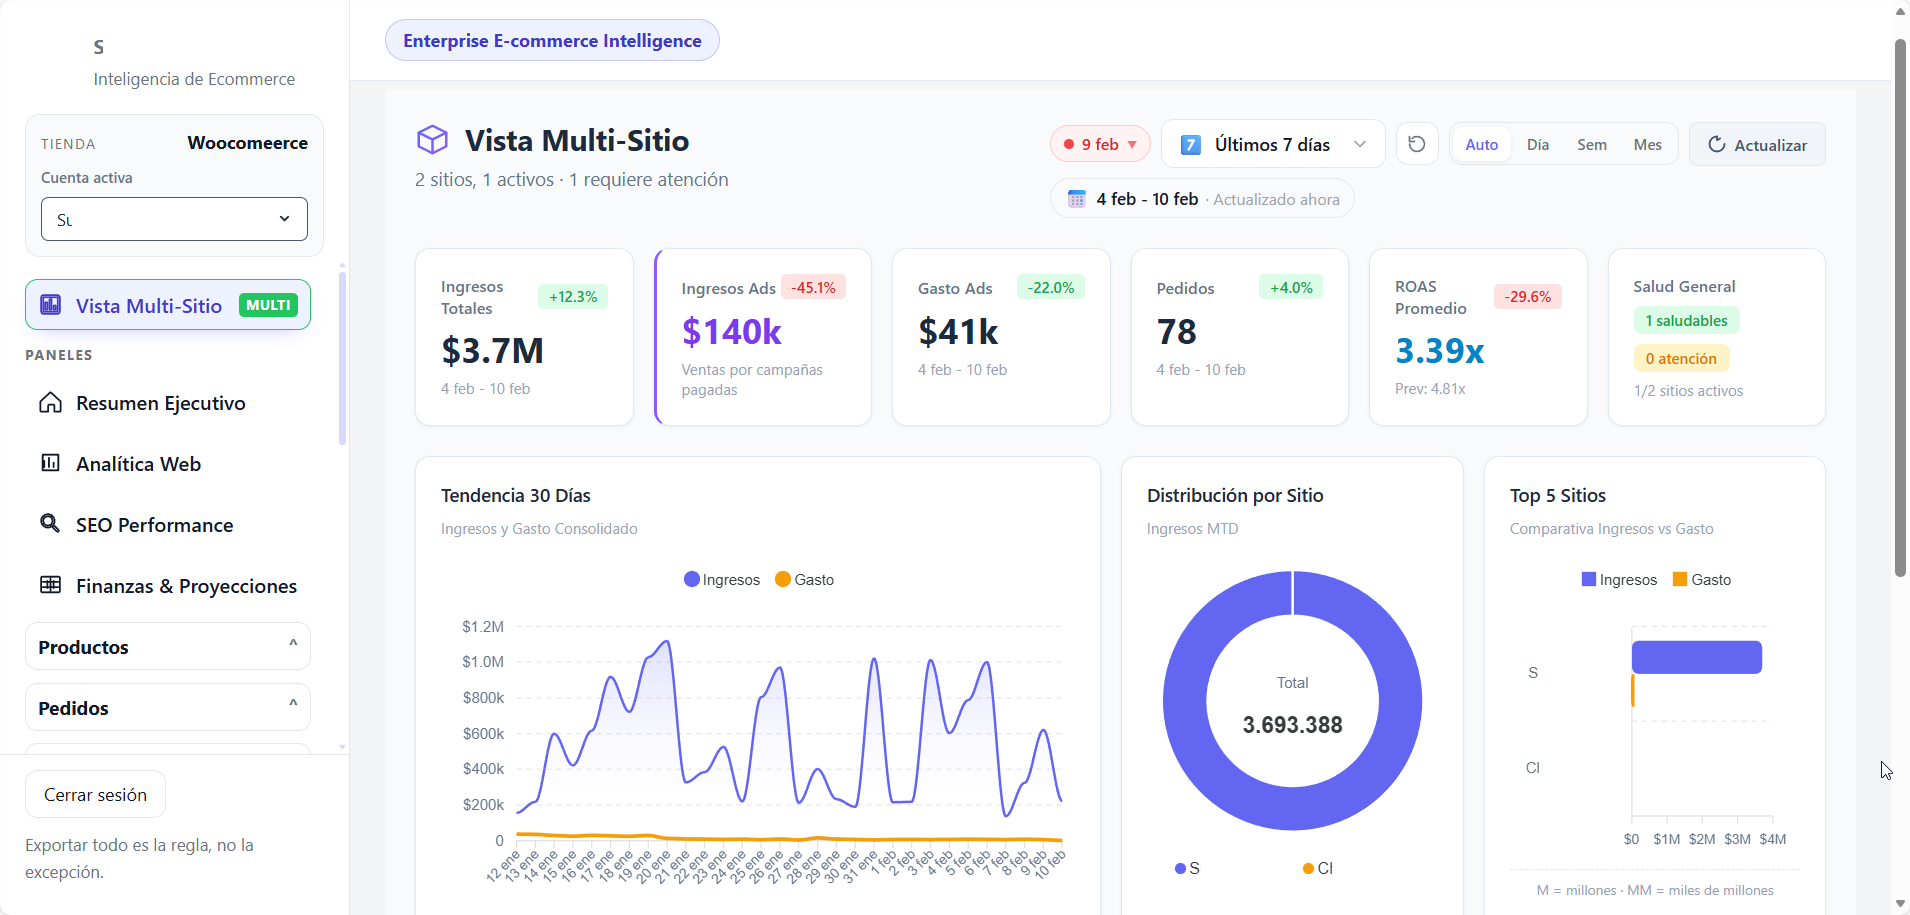1910x915 pixels.
Task: Click the SEO Performance magnifier icon
Action: click(51, 524)
